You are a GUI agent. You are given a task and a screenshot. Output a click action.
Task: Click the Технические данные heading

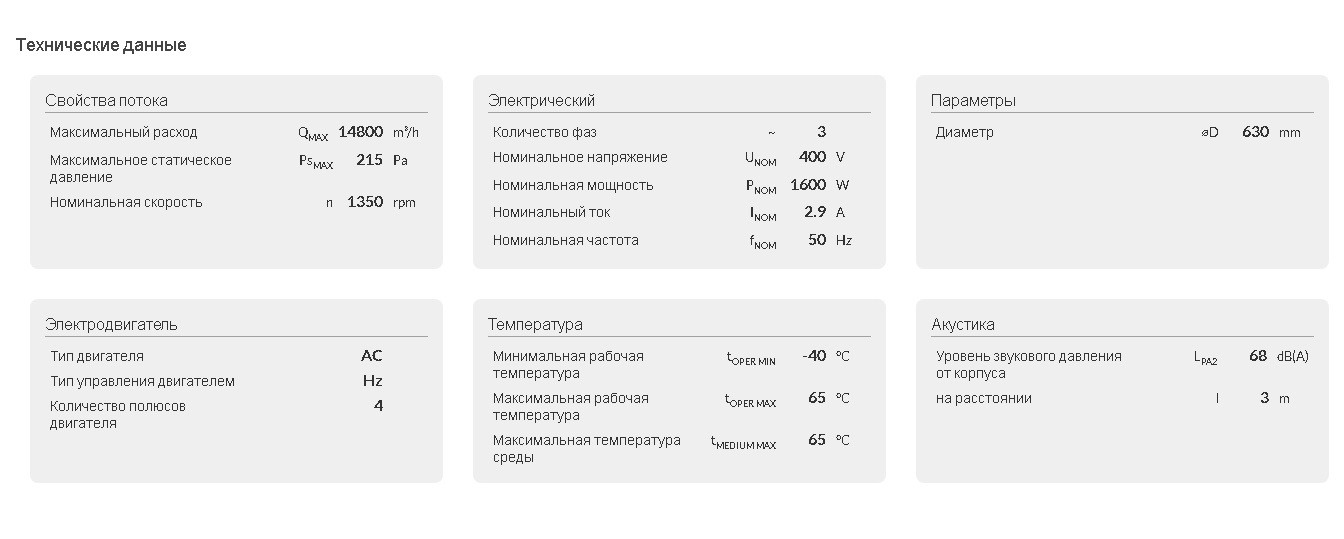coord(101,45)
